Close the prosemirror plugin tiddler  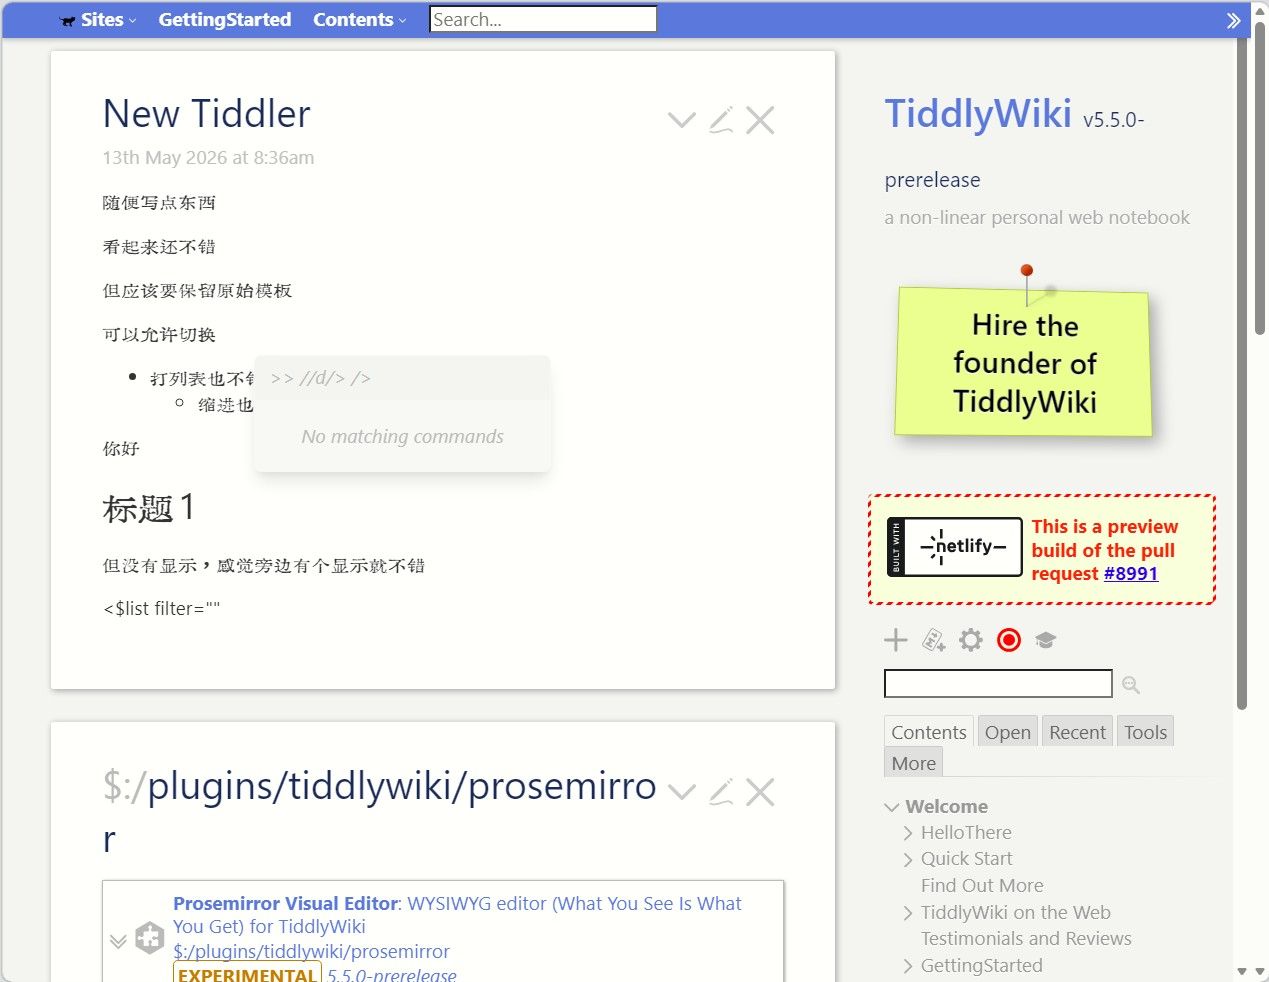760,792
